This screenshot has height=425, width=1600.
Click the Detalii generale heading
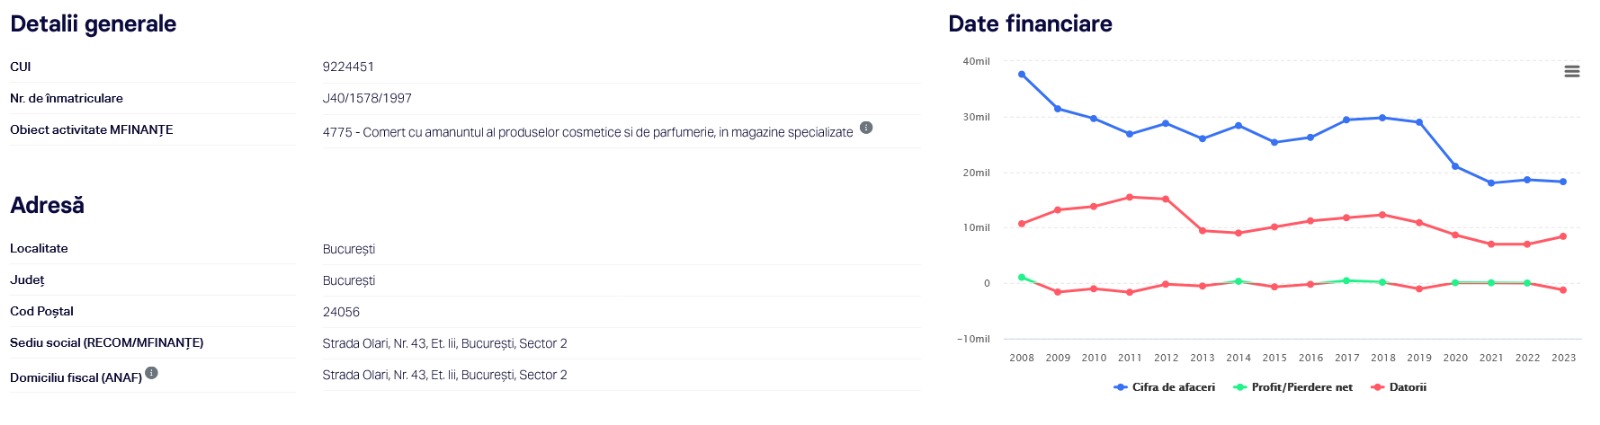[93, 24]
